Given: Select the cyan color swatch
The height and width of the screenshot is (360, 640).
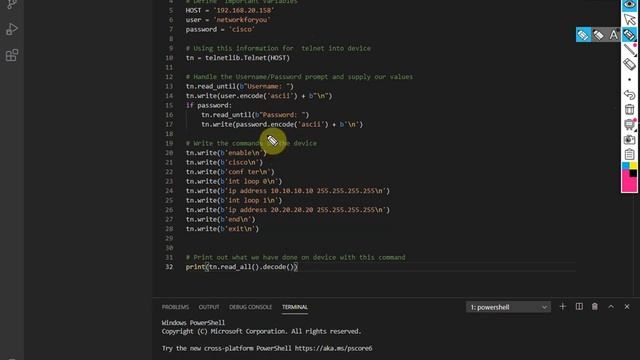Looking at the screenshot, I should pyautogui.click(x=625, y=166).
